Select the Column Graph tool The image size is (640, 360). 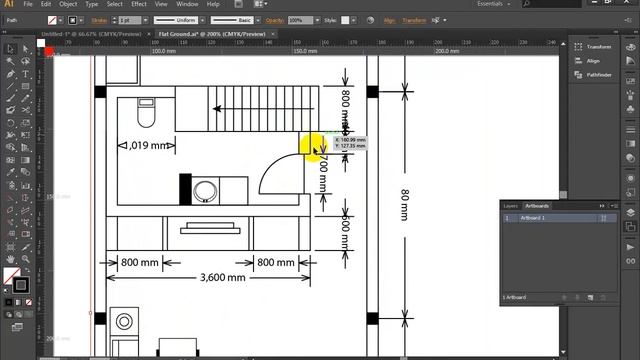click(x=25, y=186)
